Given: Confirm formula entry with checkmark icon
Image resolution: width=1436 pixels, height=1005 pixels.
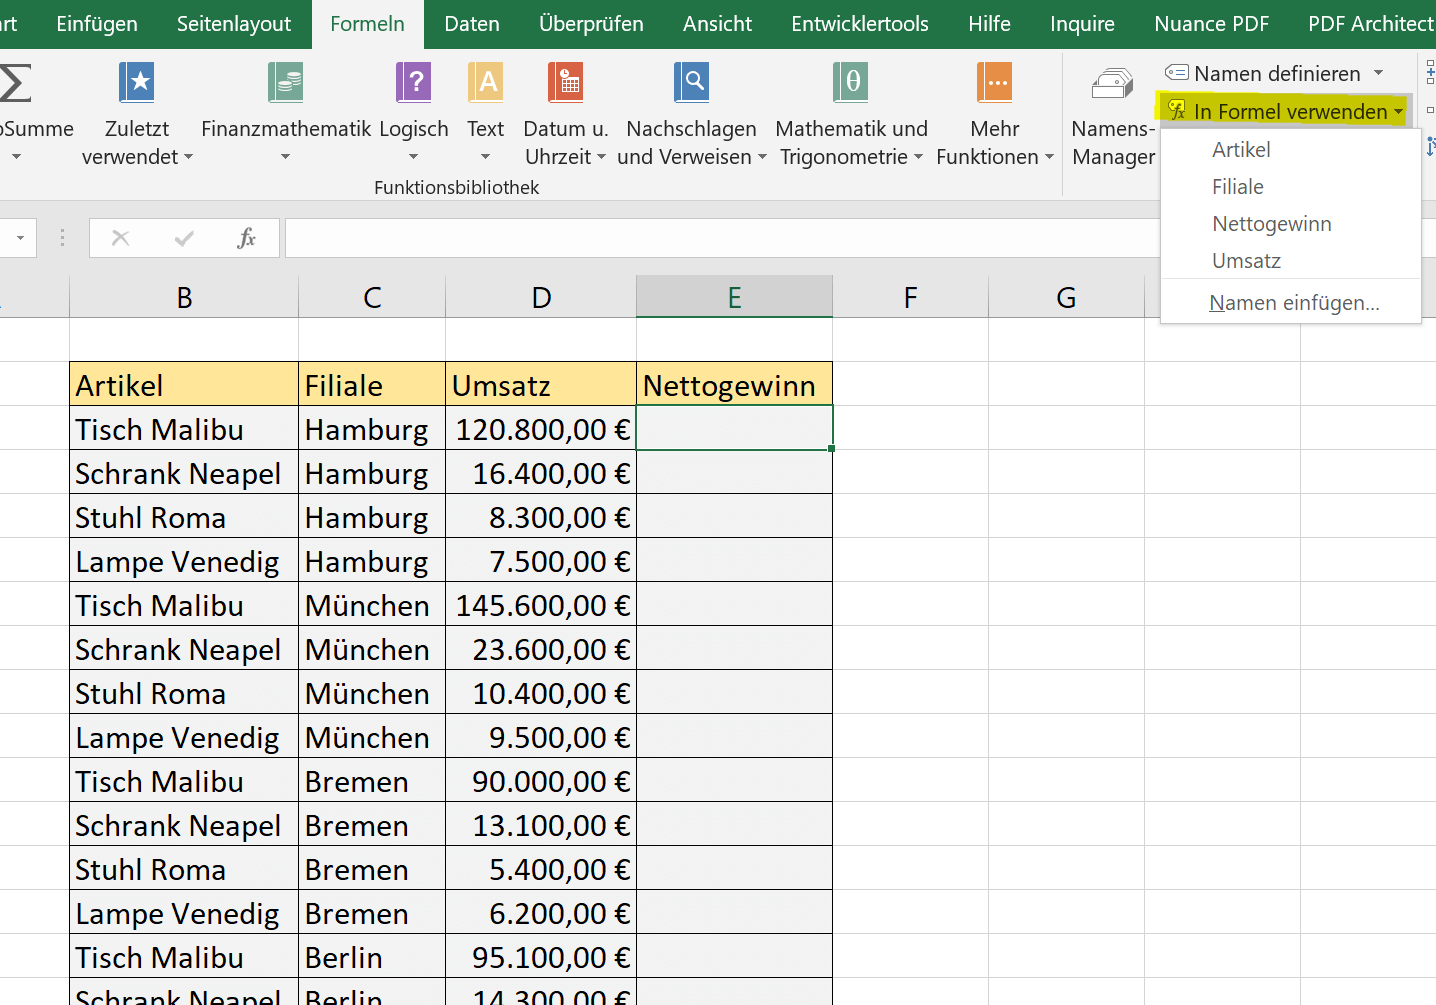Looking at the screenshot, I should [x=184, y=238].
